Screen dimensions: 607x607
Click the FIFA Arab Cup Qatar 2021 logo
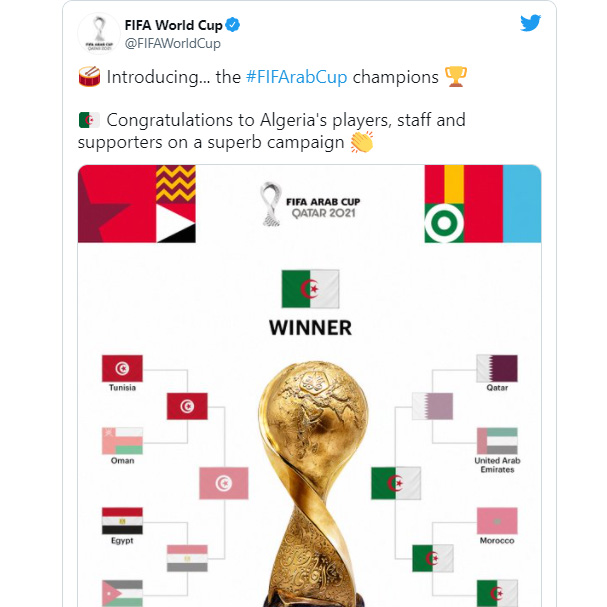tap(309, 205)
